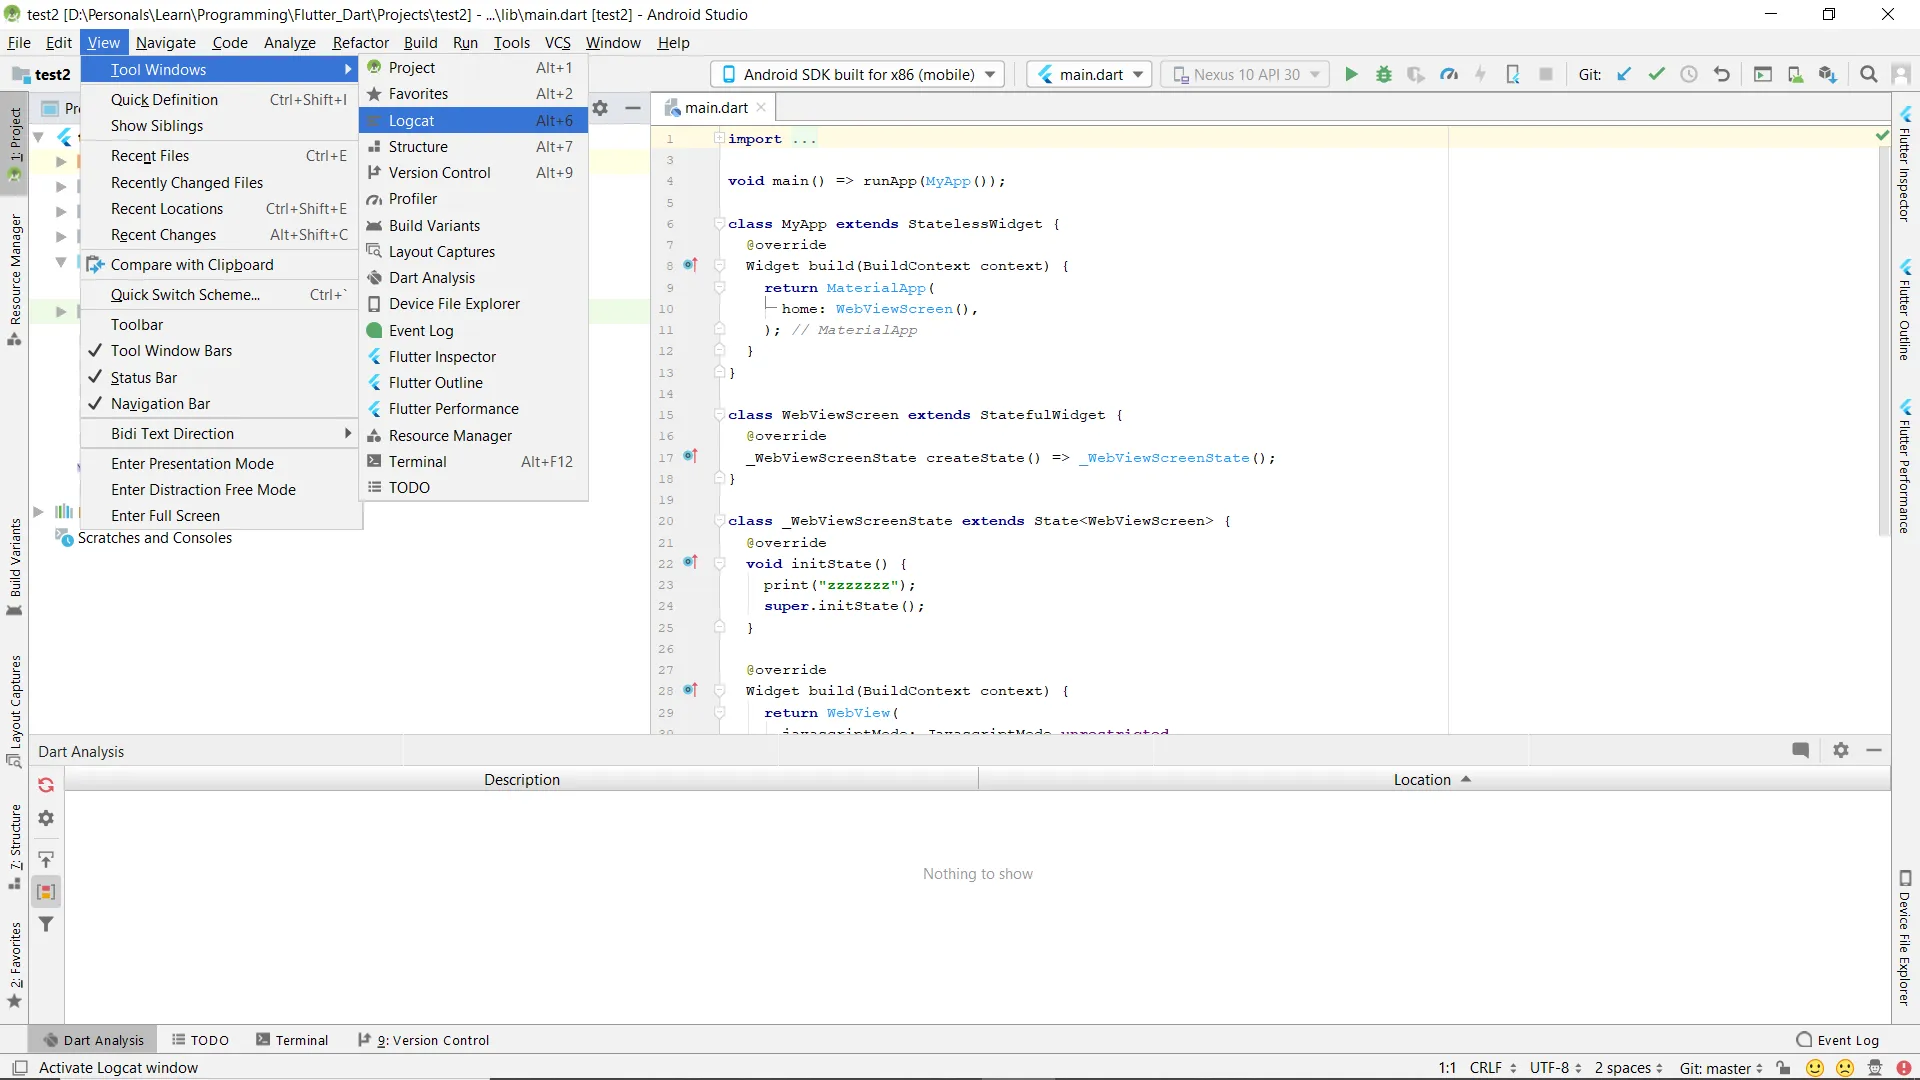Viewport: 1920px width, 1080px height.
Task: Click Enter Full Screen button
Action: pos(164,516)
